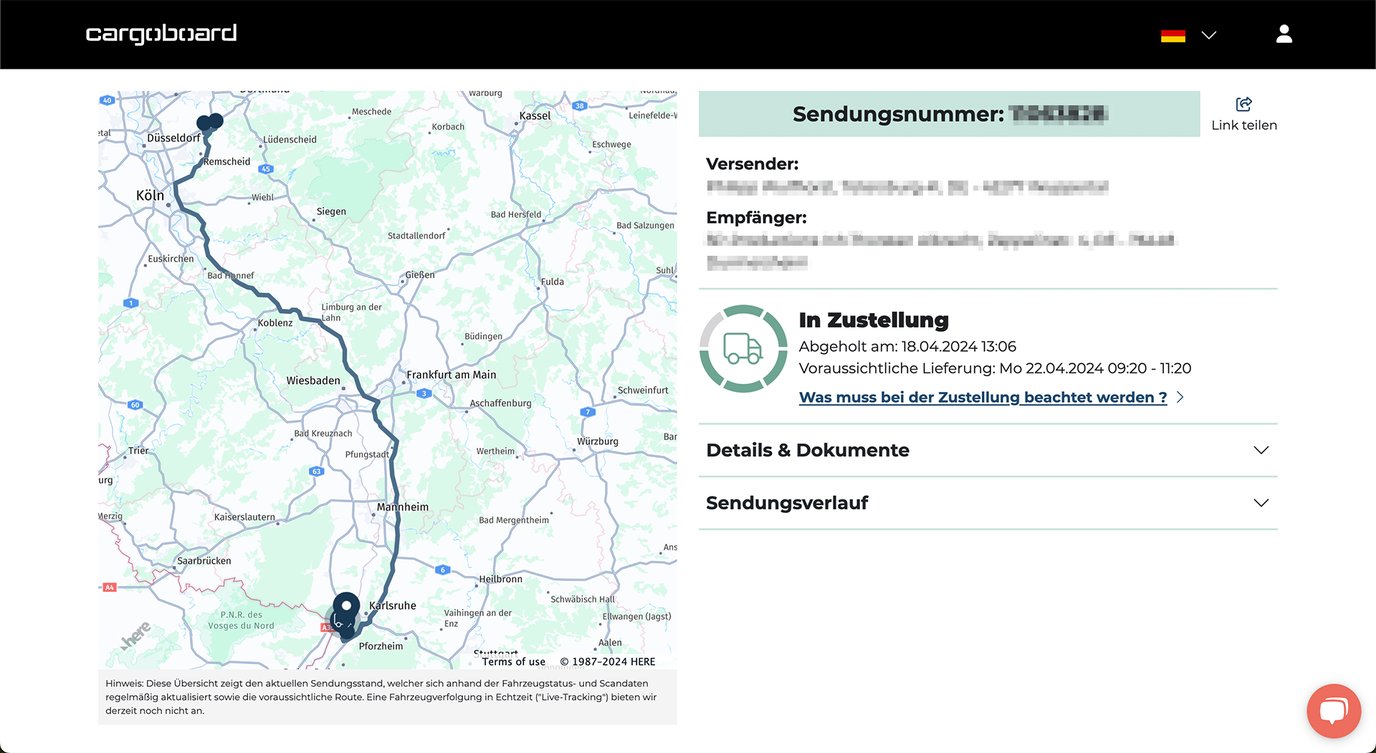This screenshot has height=753, width=1376.
Task: Click the Link teilen button
Action: click(x=1244, y=125)
